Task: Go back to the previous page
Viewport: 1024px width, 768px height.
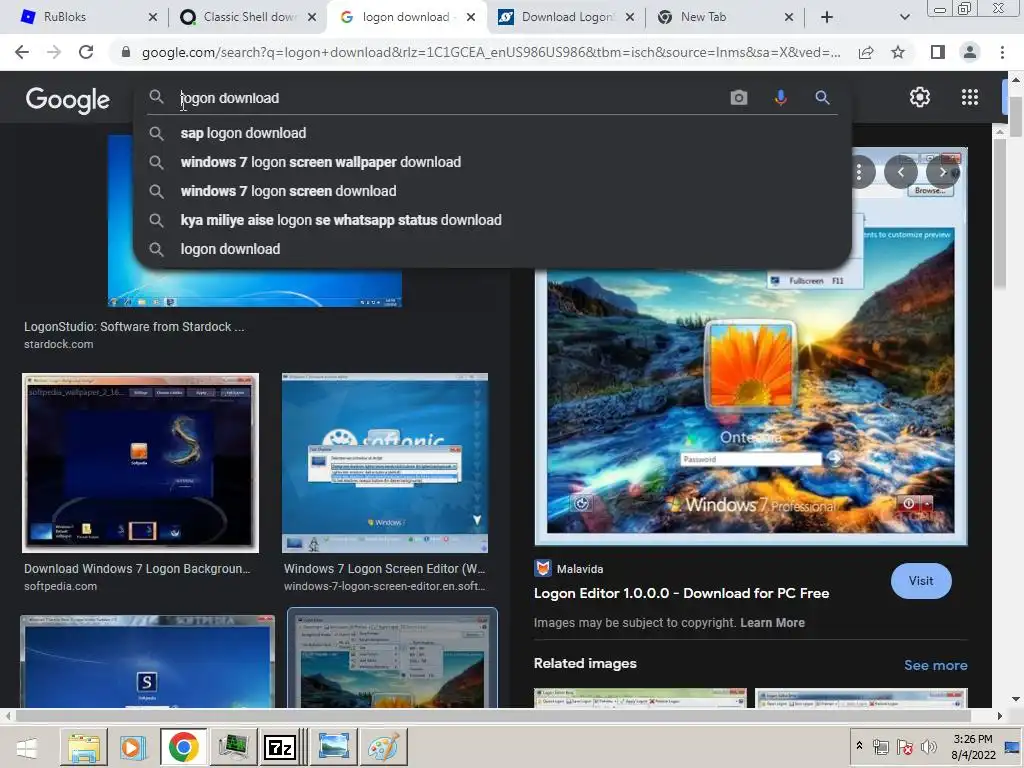Action: coord(22,52)
